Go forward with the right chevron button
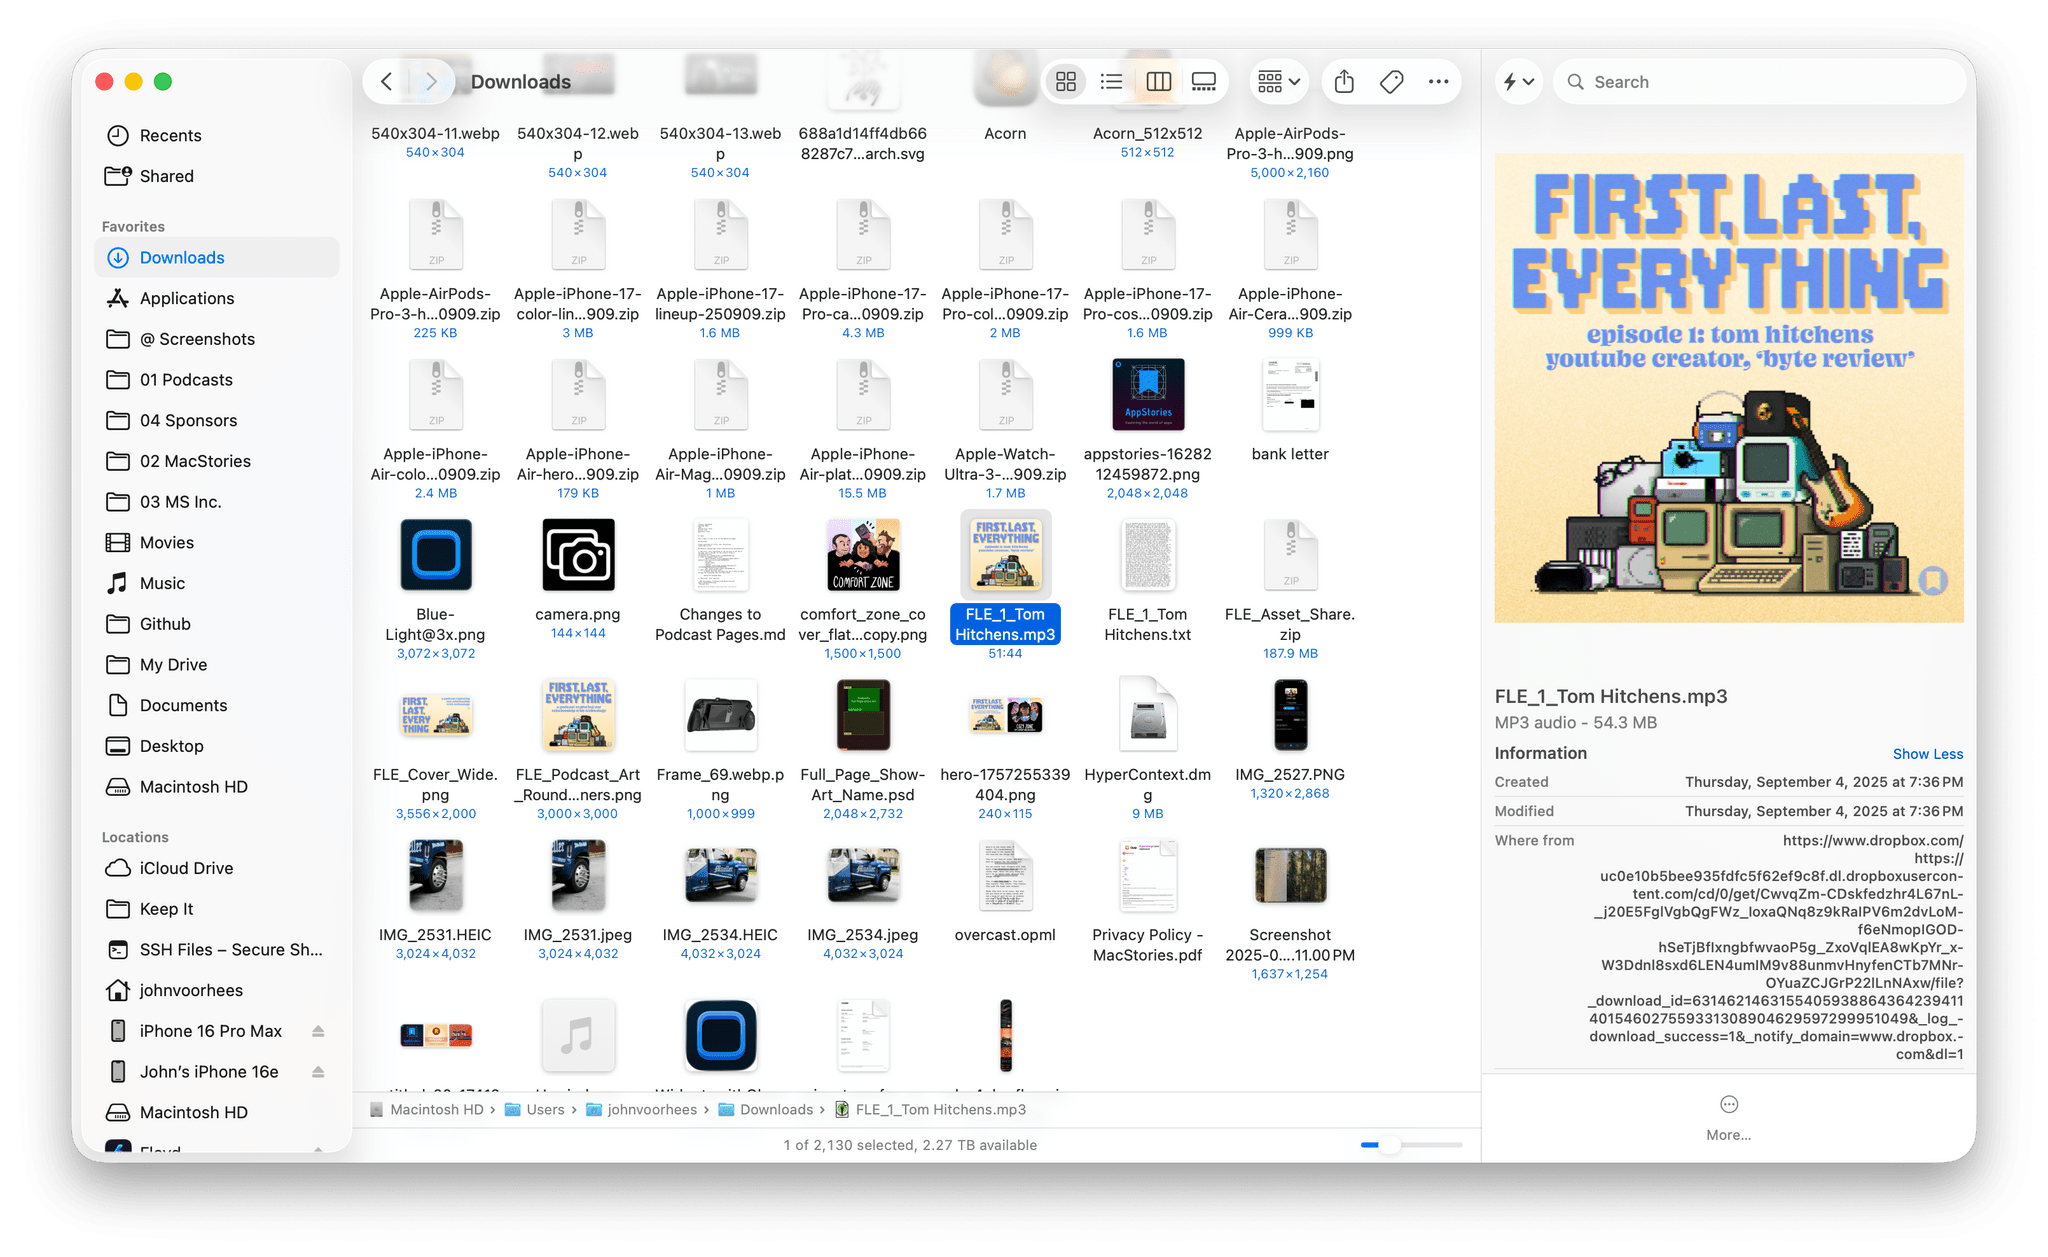The width and height of the screenshot is (2048, 1257). [x=431, y=82]
